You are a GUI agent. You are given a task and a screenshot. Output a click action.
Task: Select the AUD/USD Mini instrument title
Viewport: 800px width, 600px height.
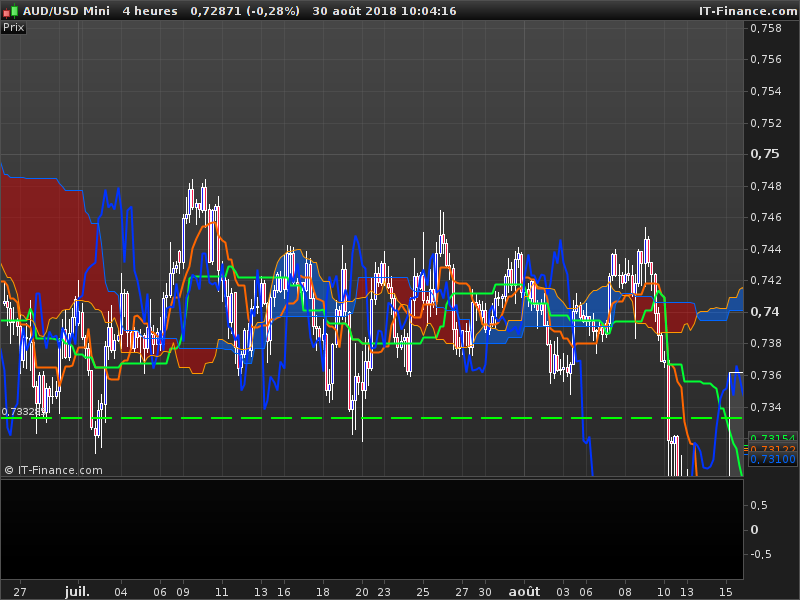[x=66, y=11]
